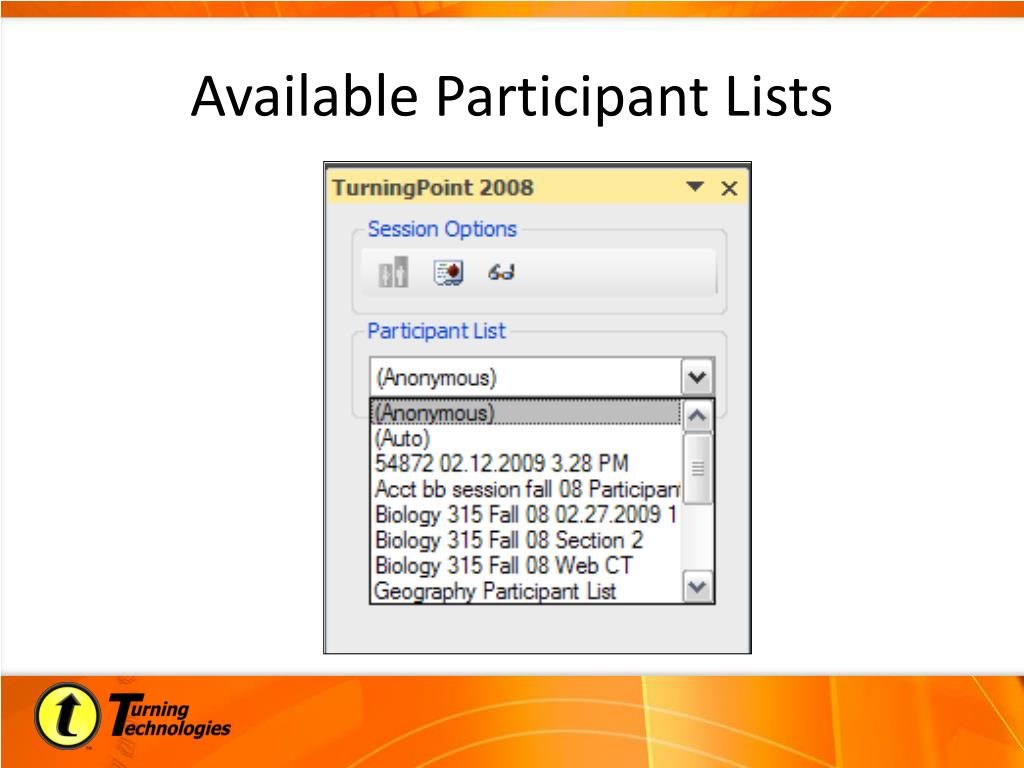Viewport: 1024px width, 768px height.
Task: Select the (Auto) list entry
Action: tap(526, 438)
